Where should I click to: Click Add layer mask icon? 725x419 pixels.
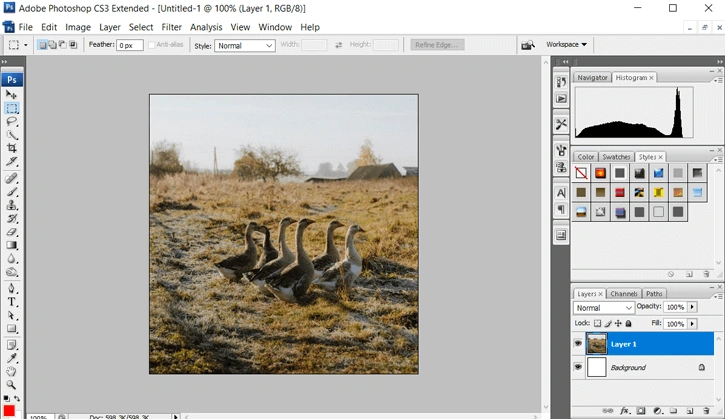[x=641, y=411]
